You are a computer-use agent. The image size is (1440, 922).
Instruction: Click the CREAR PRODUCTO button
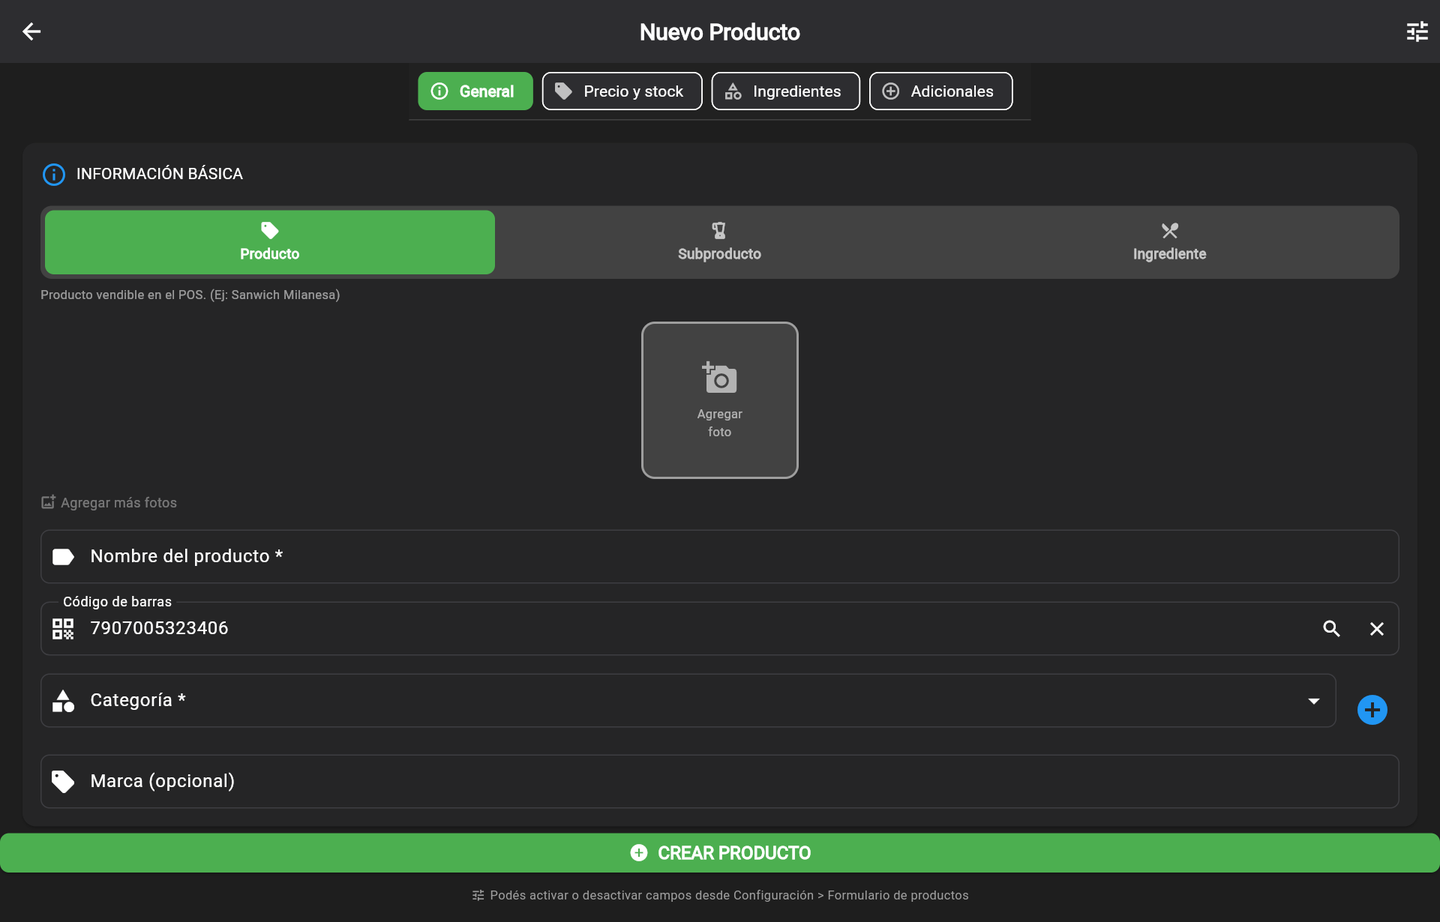coord(720,853)
